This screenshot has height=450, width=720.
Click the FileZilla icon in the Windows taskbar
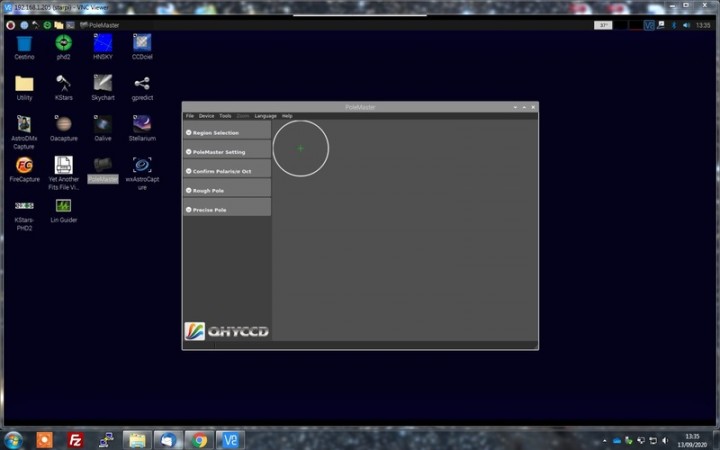(x=75, y=440)
